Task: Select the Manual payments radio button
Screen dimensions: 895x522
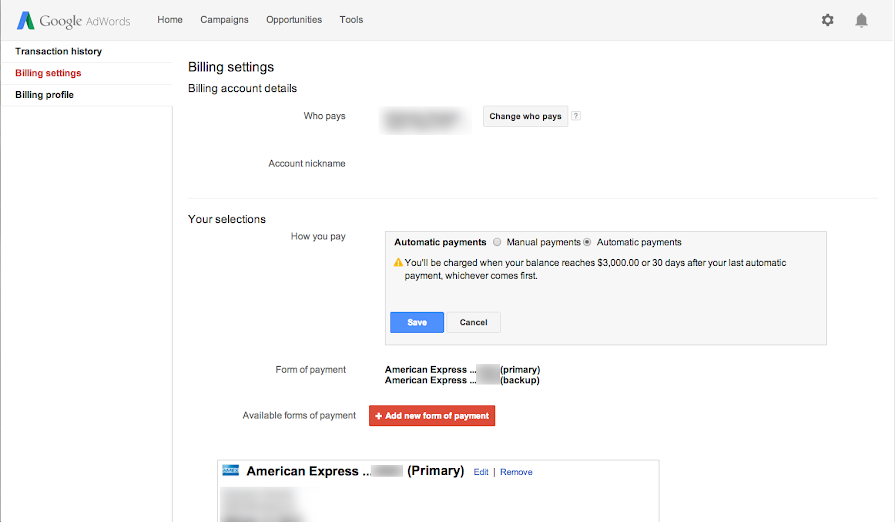Action: (498, 242)
